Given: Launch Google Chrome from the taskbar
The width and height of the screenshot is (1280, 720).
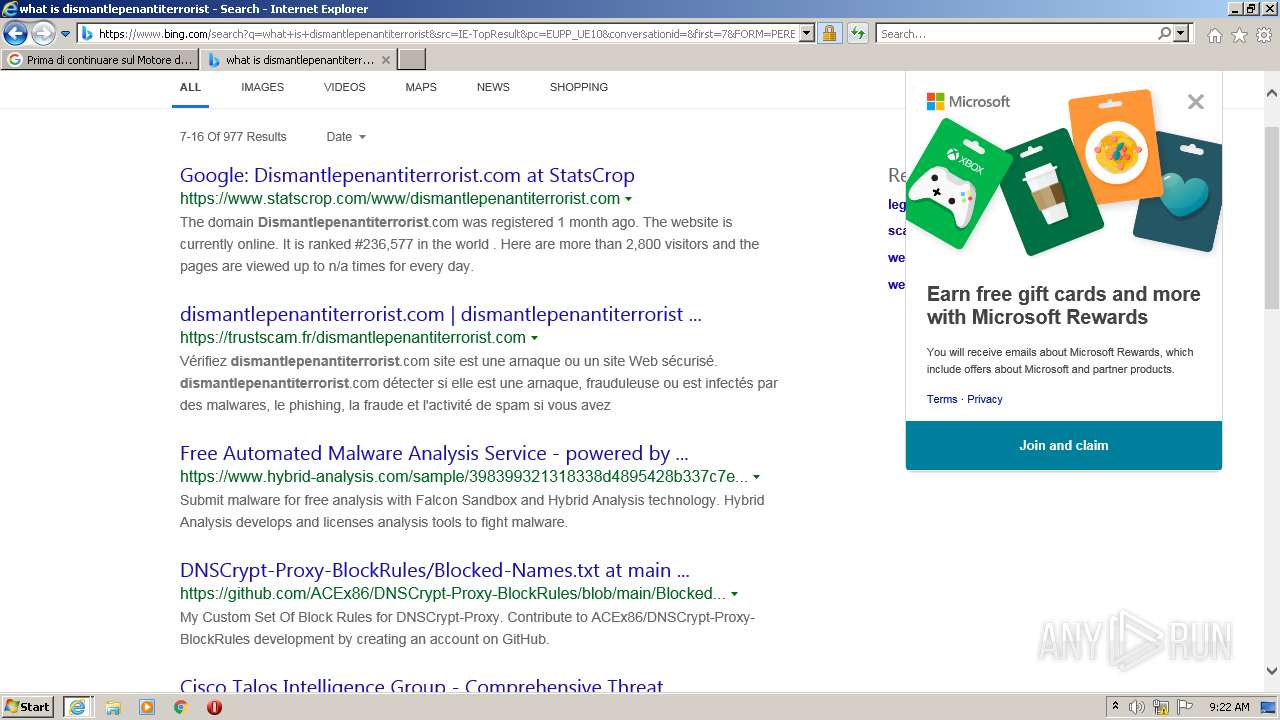Looking at the screenshot, I should click(x=180, y=707).
